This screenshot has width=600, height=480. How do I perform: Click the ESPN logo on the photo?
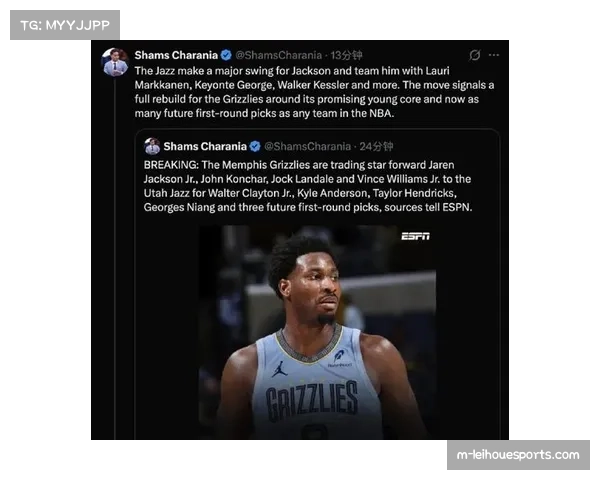click(415, 236)
